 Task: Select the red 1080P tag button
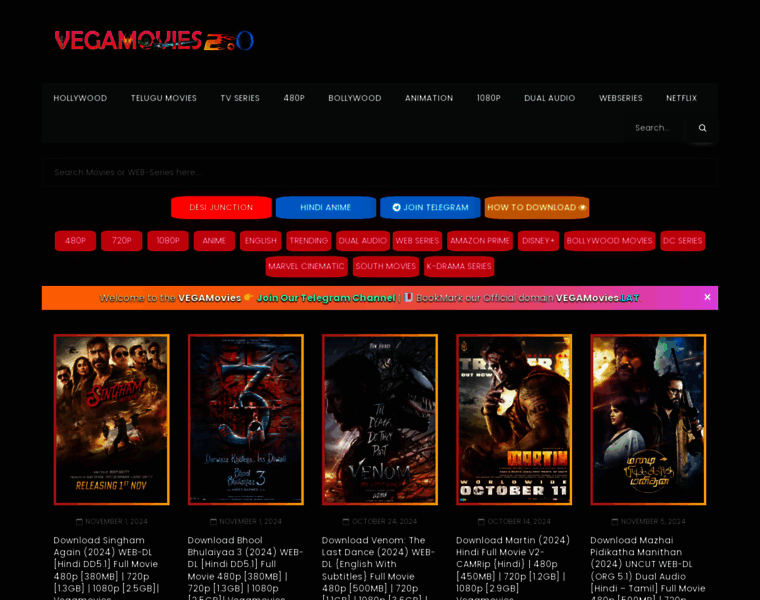click(168, 241)
